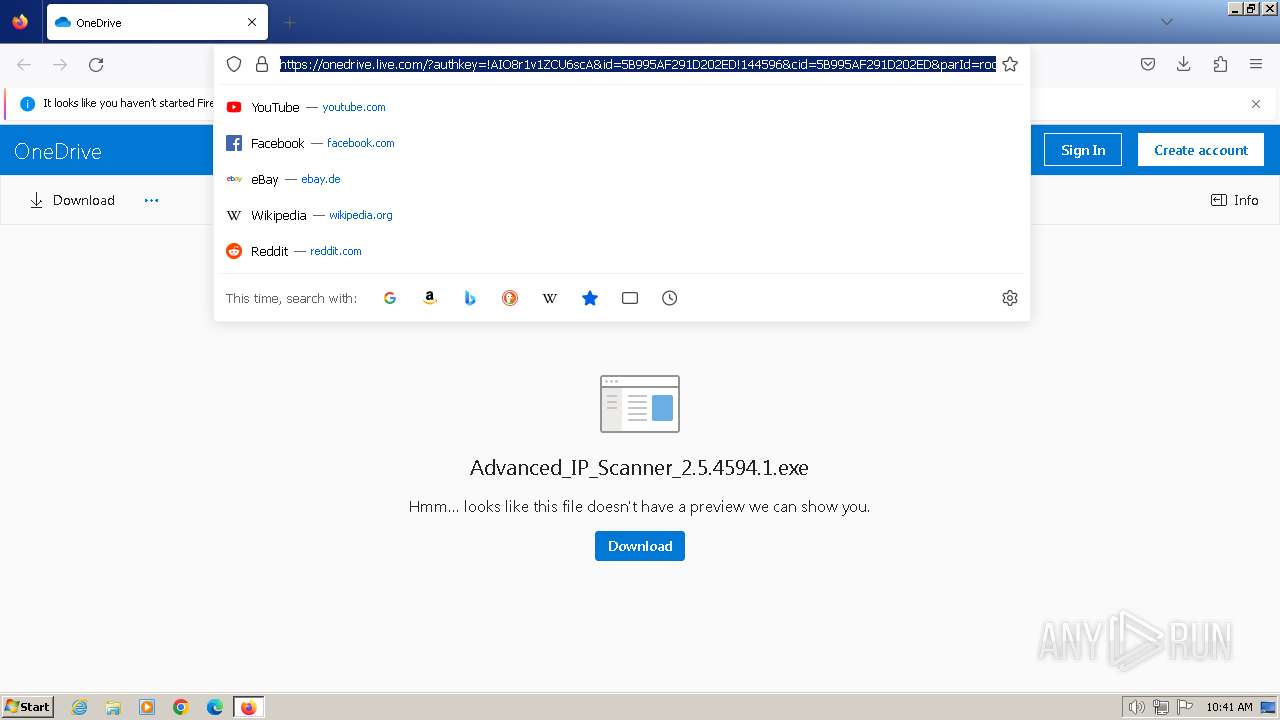Open a new tab with the plus button
1280x720 pixels.
tap(289, 22)
